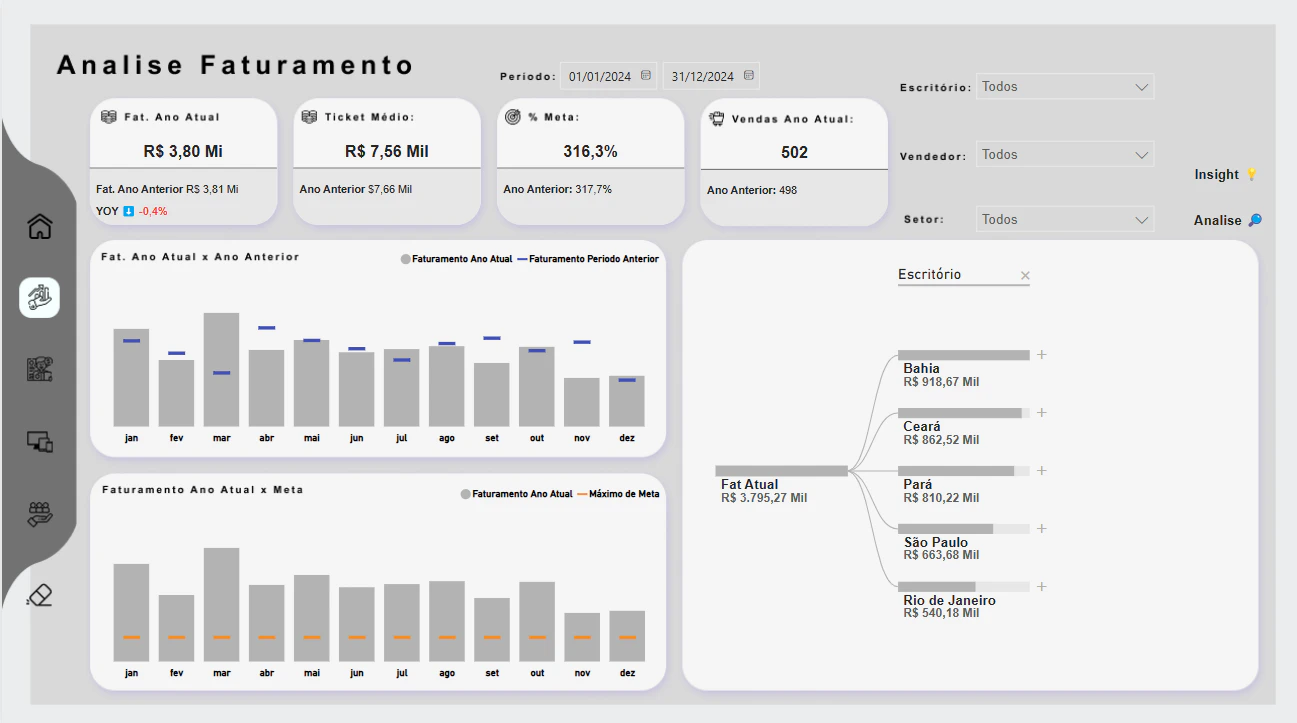The width and height of the screenshot is (1297, 723).
Task: Open the Setor dropdown
Action: click(1065, 220)
